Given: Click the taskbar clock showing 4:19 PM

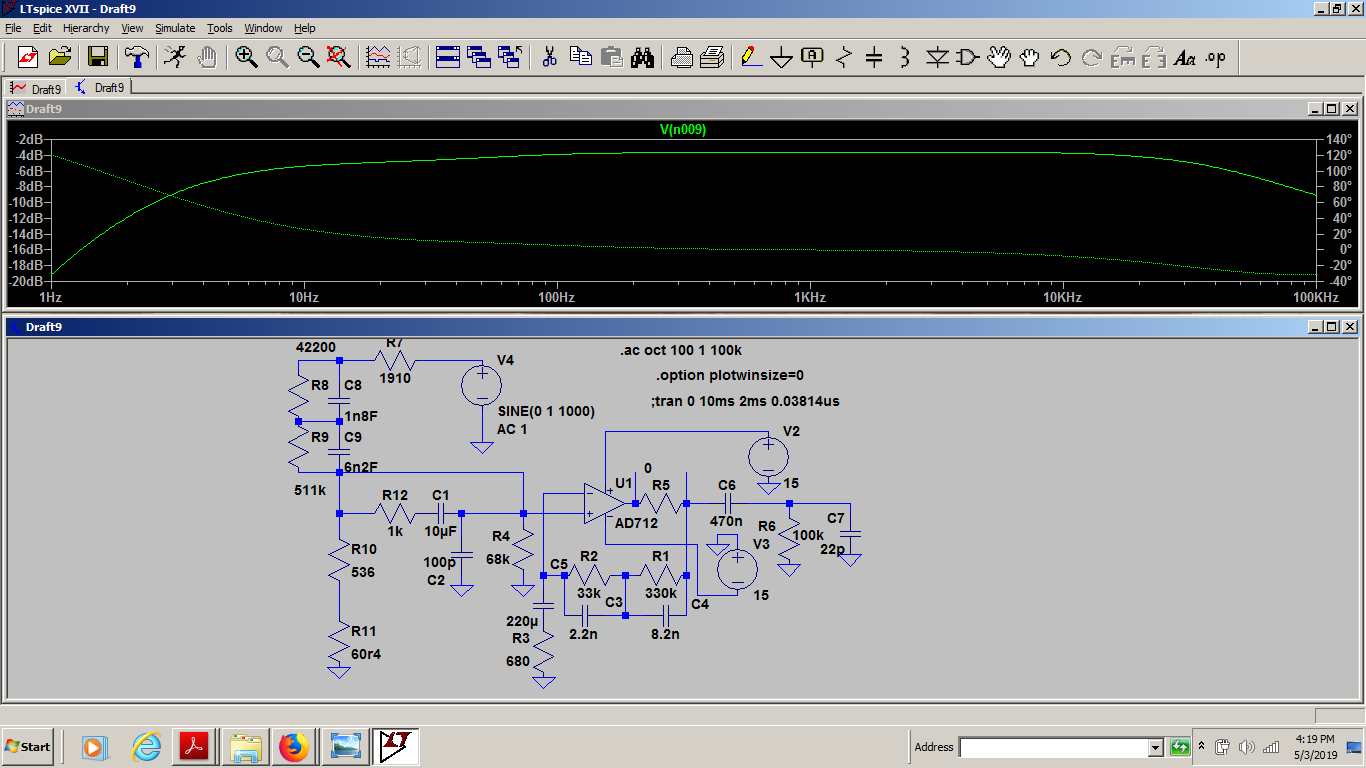Looking at the screenshot, I should (1314, 739).
